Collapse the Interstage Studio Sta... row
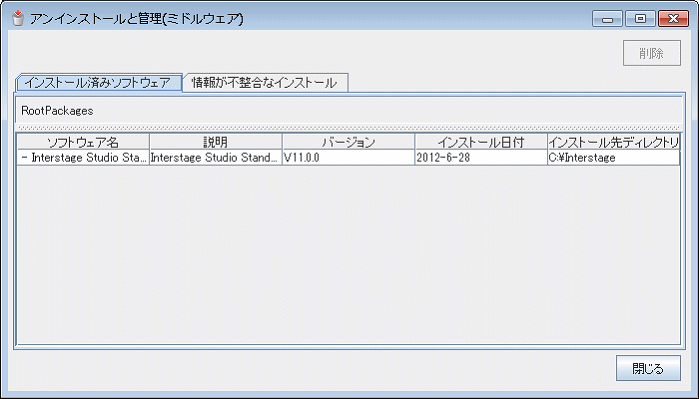 (25, 158)
